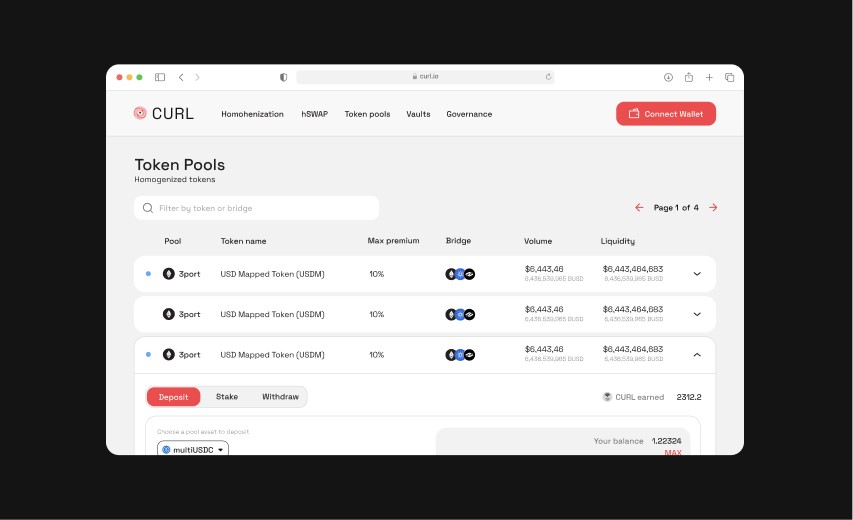Open the multiUSDC asset dropdown

[193, 449]
